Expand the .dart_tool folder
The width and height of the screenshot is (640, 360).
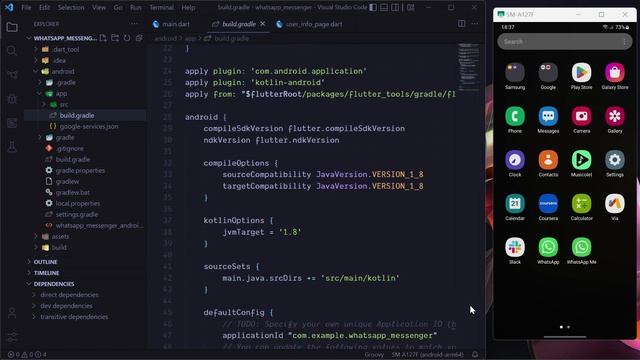[x=85, y=49]
